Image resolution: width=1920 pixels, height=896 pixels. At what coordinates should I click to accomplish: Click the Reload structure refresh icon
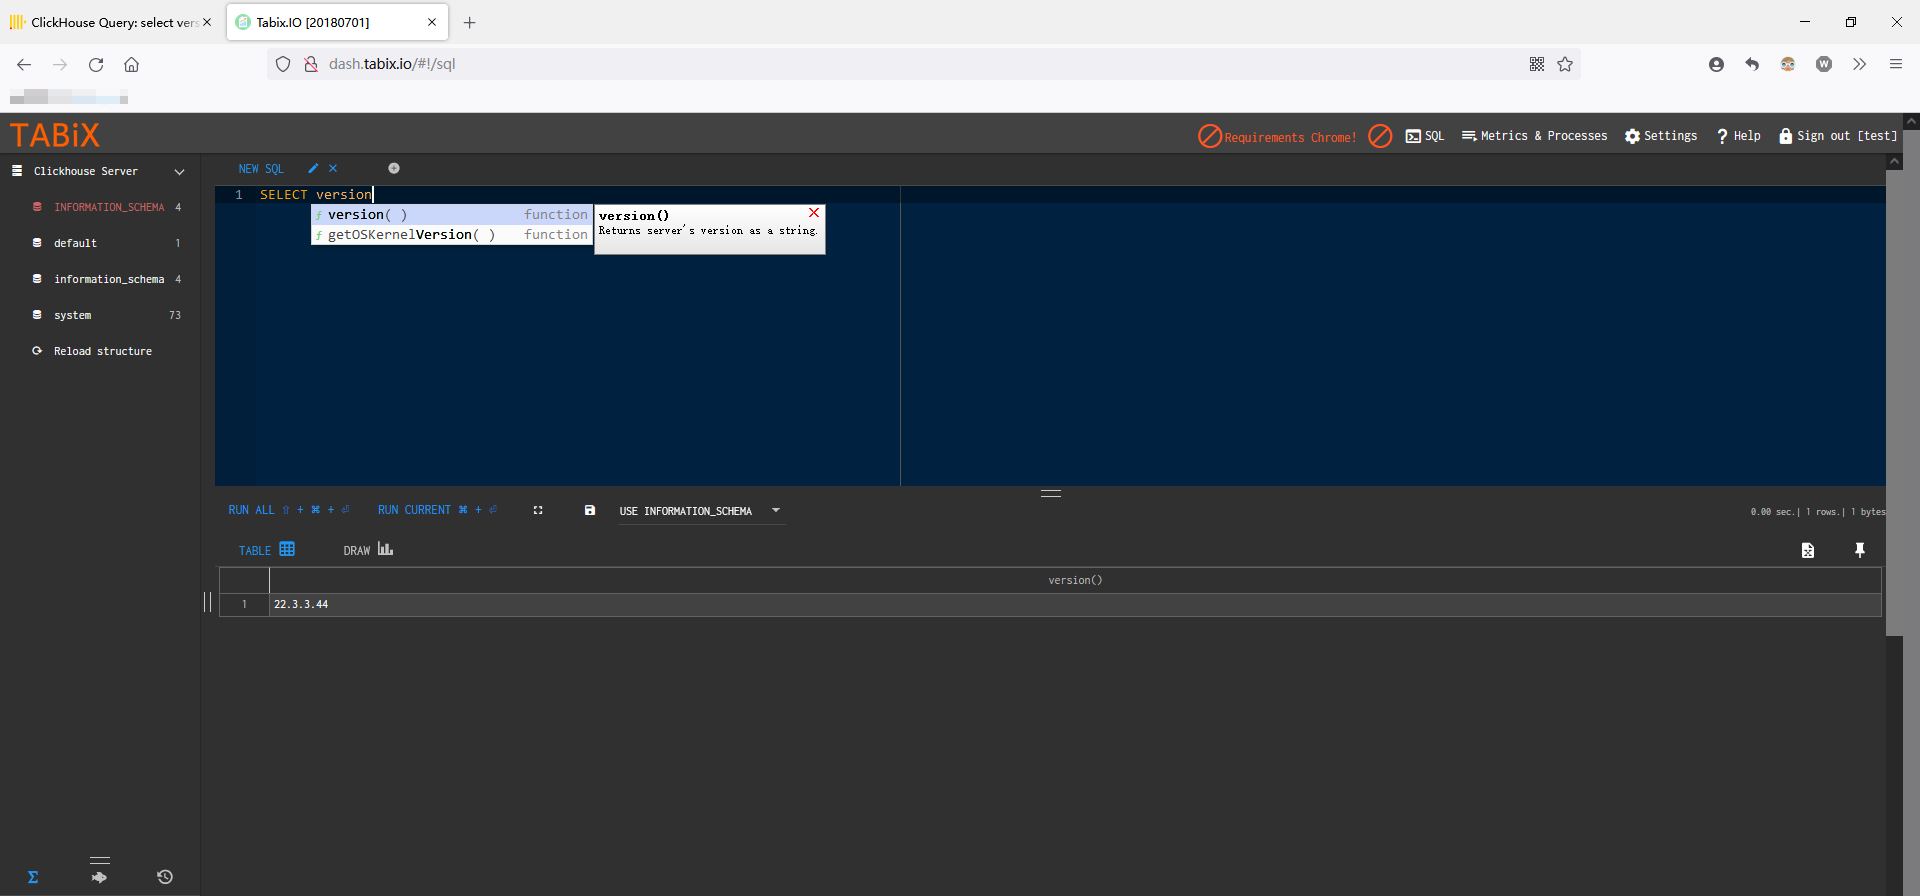tap(37, 351)
